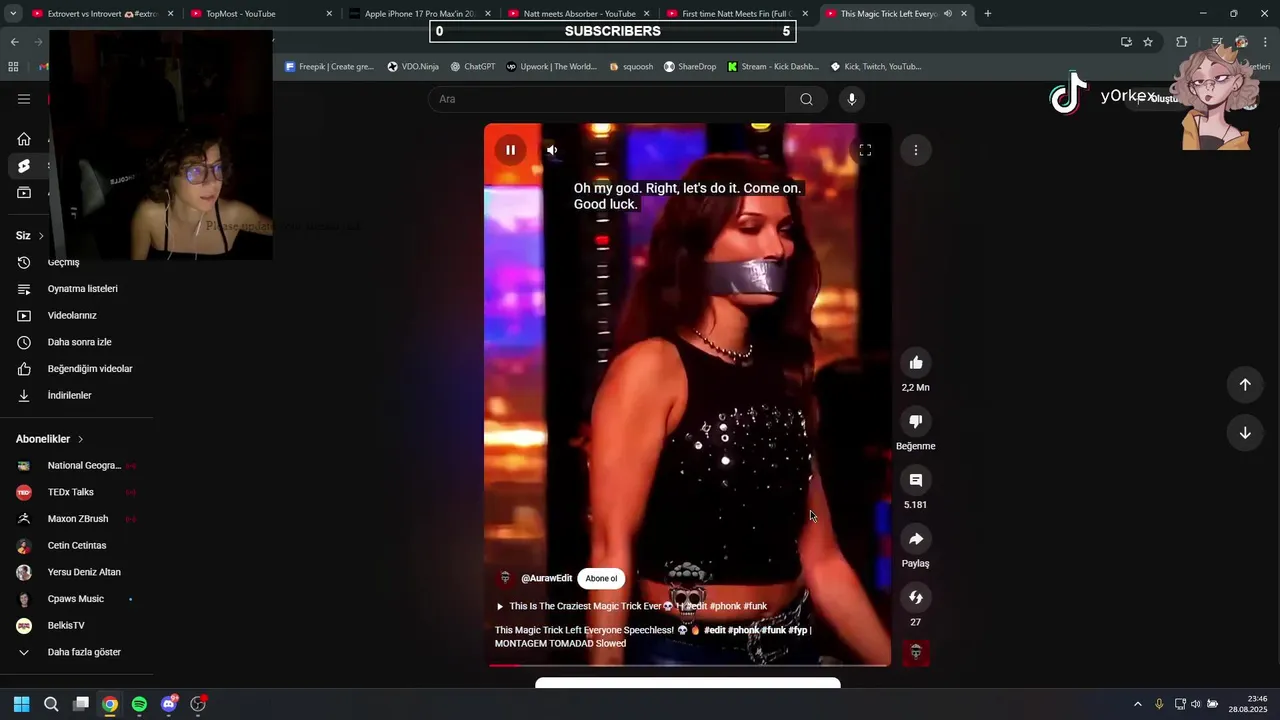Seek using the Short's red progress bar

click(687, 665)
